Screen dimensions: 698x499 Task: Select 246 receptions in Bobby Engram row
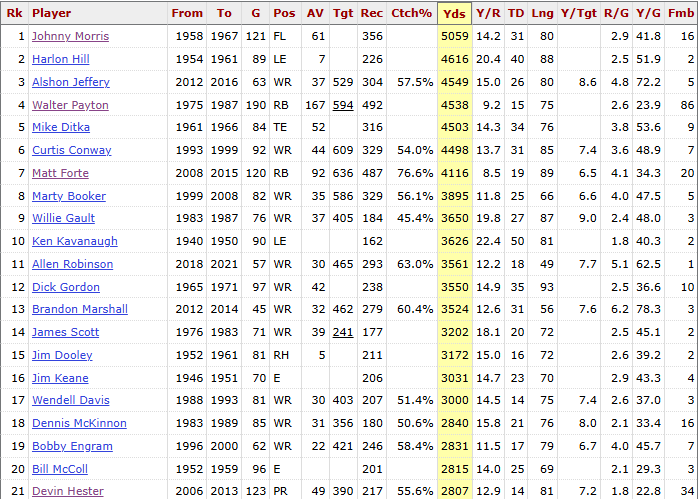pos(372,446)
